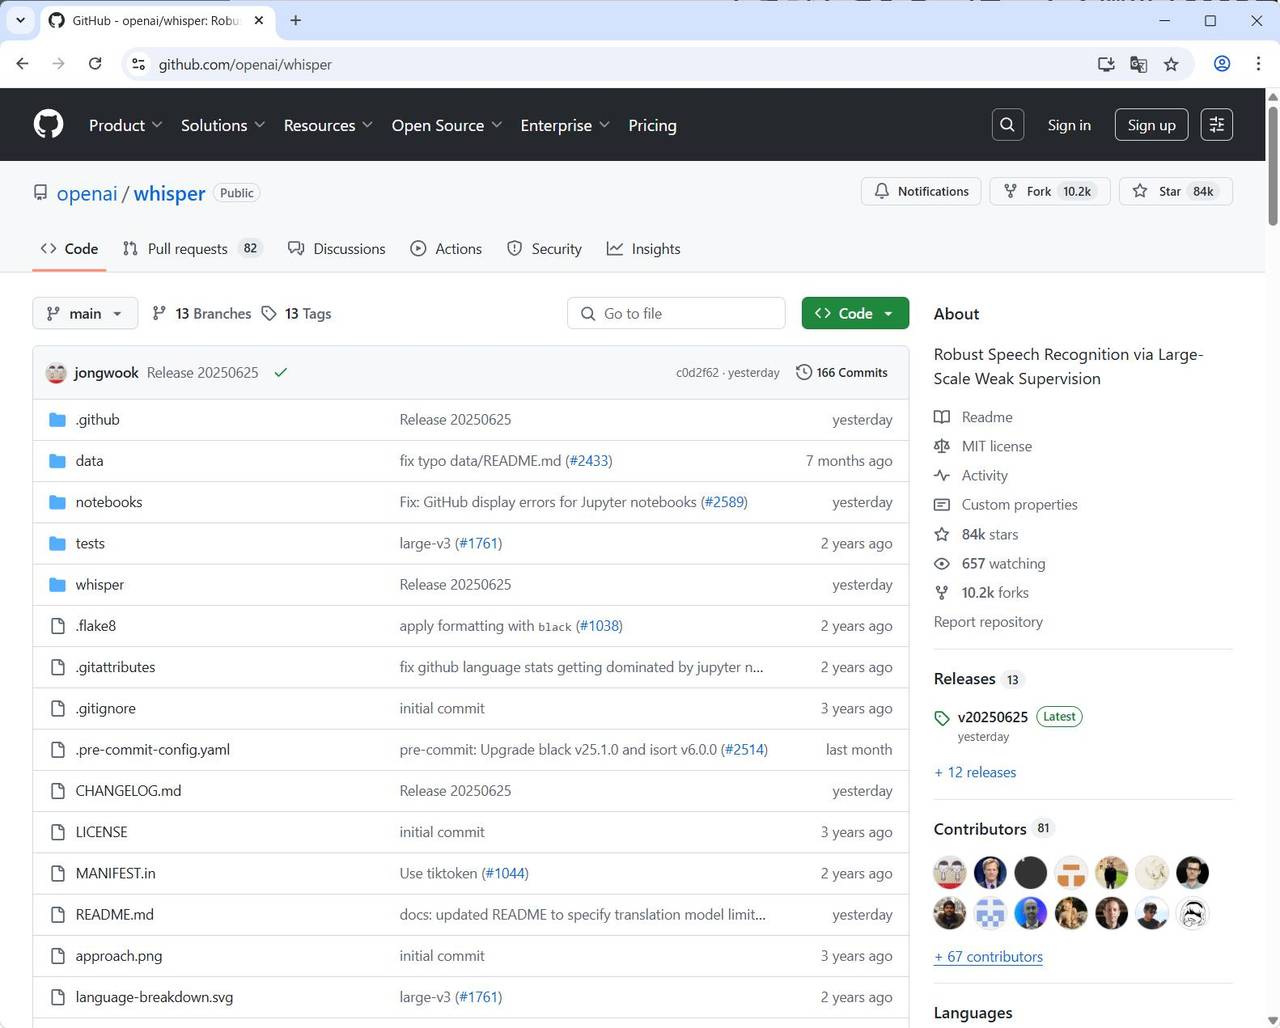Open the CHANGELOG.md file
1280x1028 pixels.
pyautogui.click(x=128, y=790)
